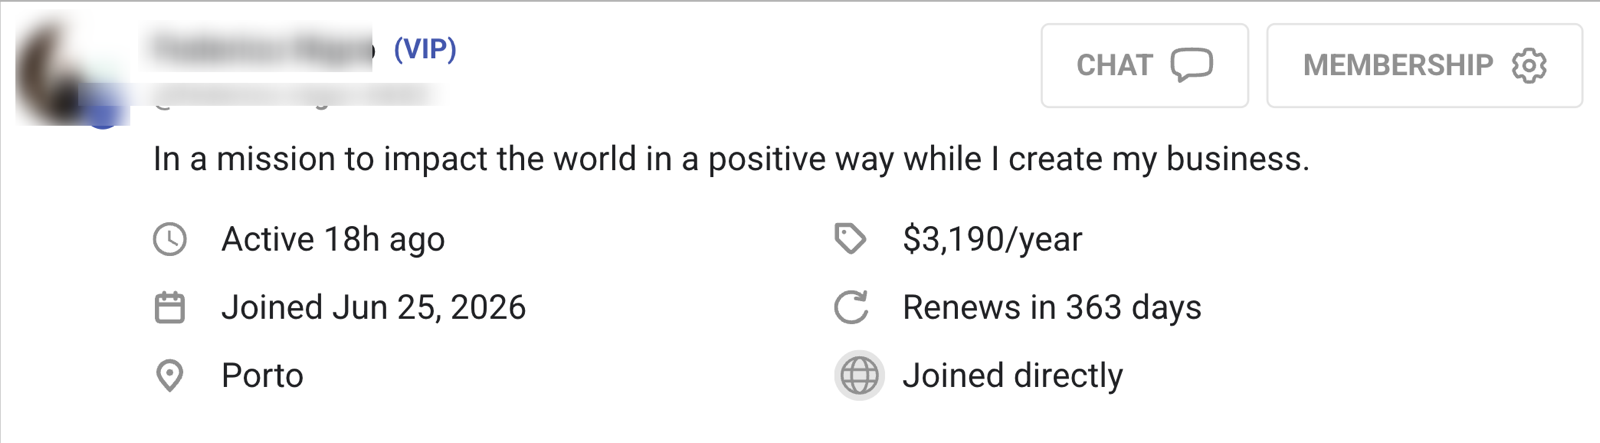The image size is (1600, 443).
Task: Click the speech bubble chat icon
Action: click(x=1192, y=66)
